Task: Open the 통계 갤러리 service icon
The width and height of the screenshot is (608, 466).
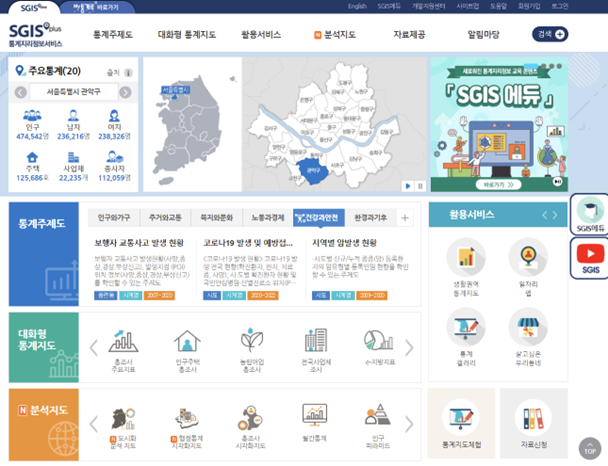Action: click(x=466, y=328)
